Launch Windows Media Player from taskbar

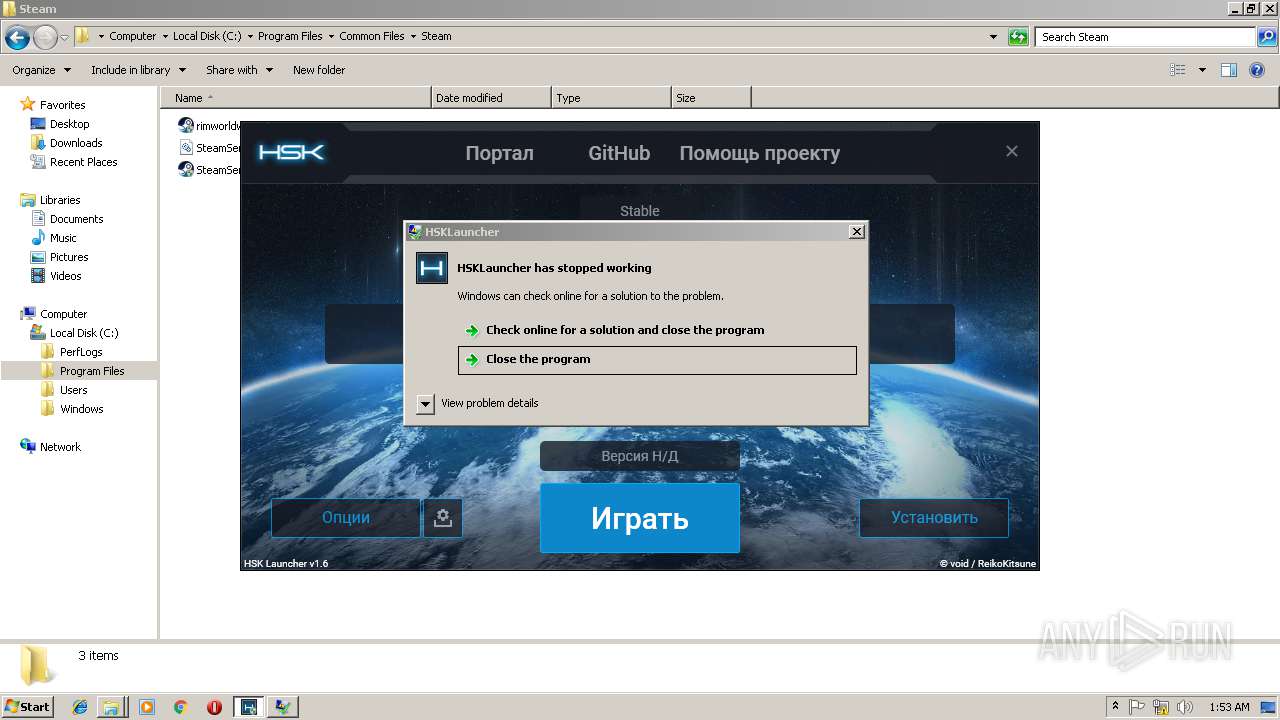pyautogui.click(x=147, y=707)
